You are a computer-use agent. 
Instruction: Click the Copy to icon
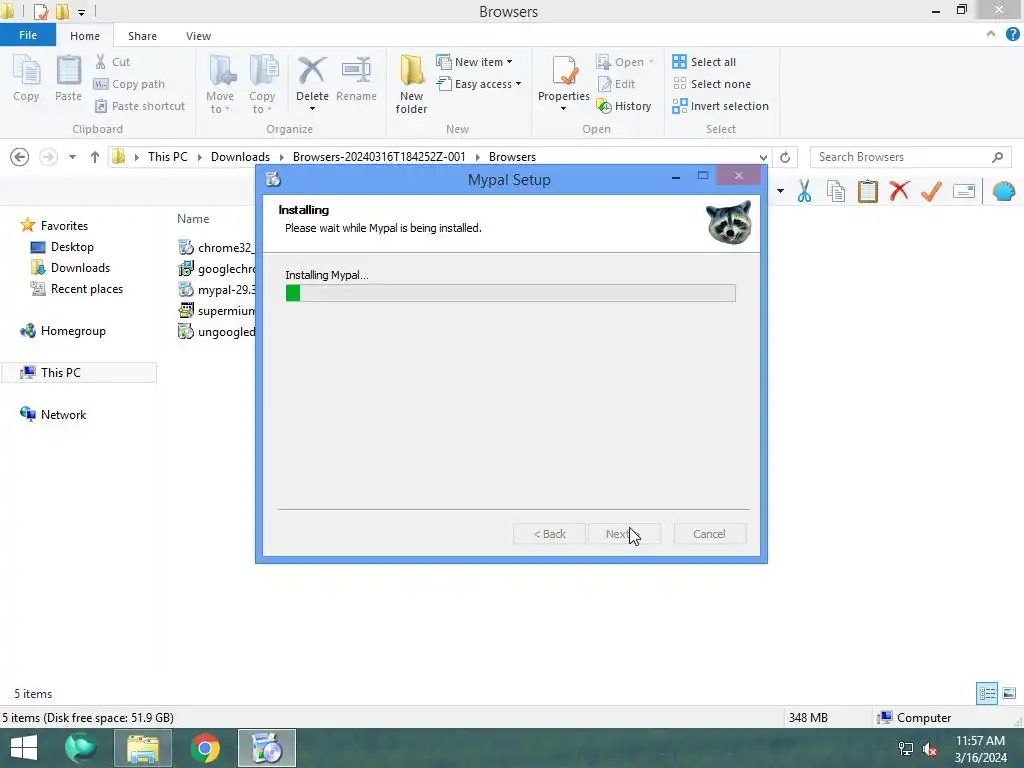point(263,71)
